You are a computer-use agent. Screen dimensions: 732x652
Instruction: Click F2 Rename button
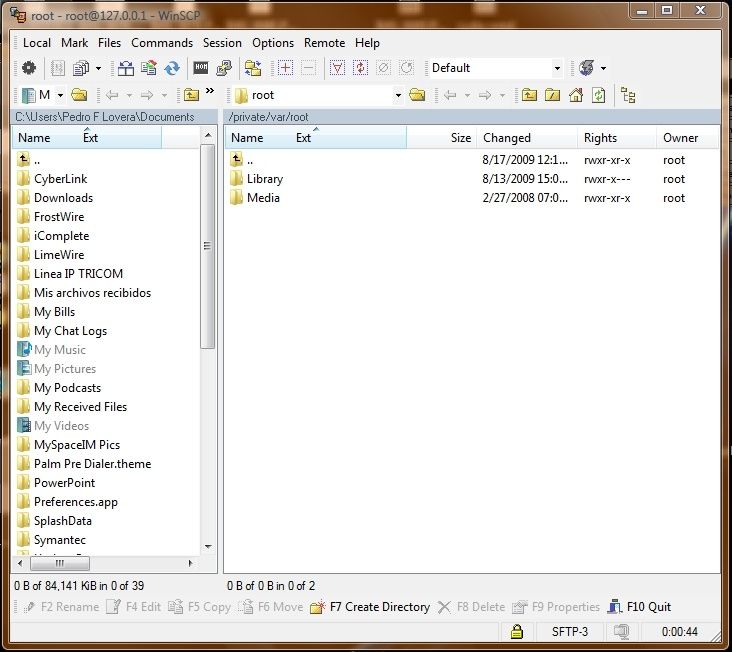(x=61, y=607)
